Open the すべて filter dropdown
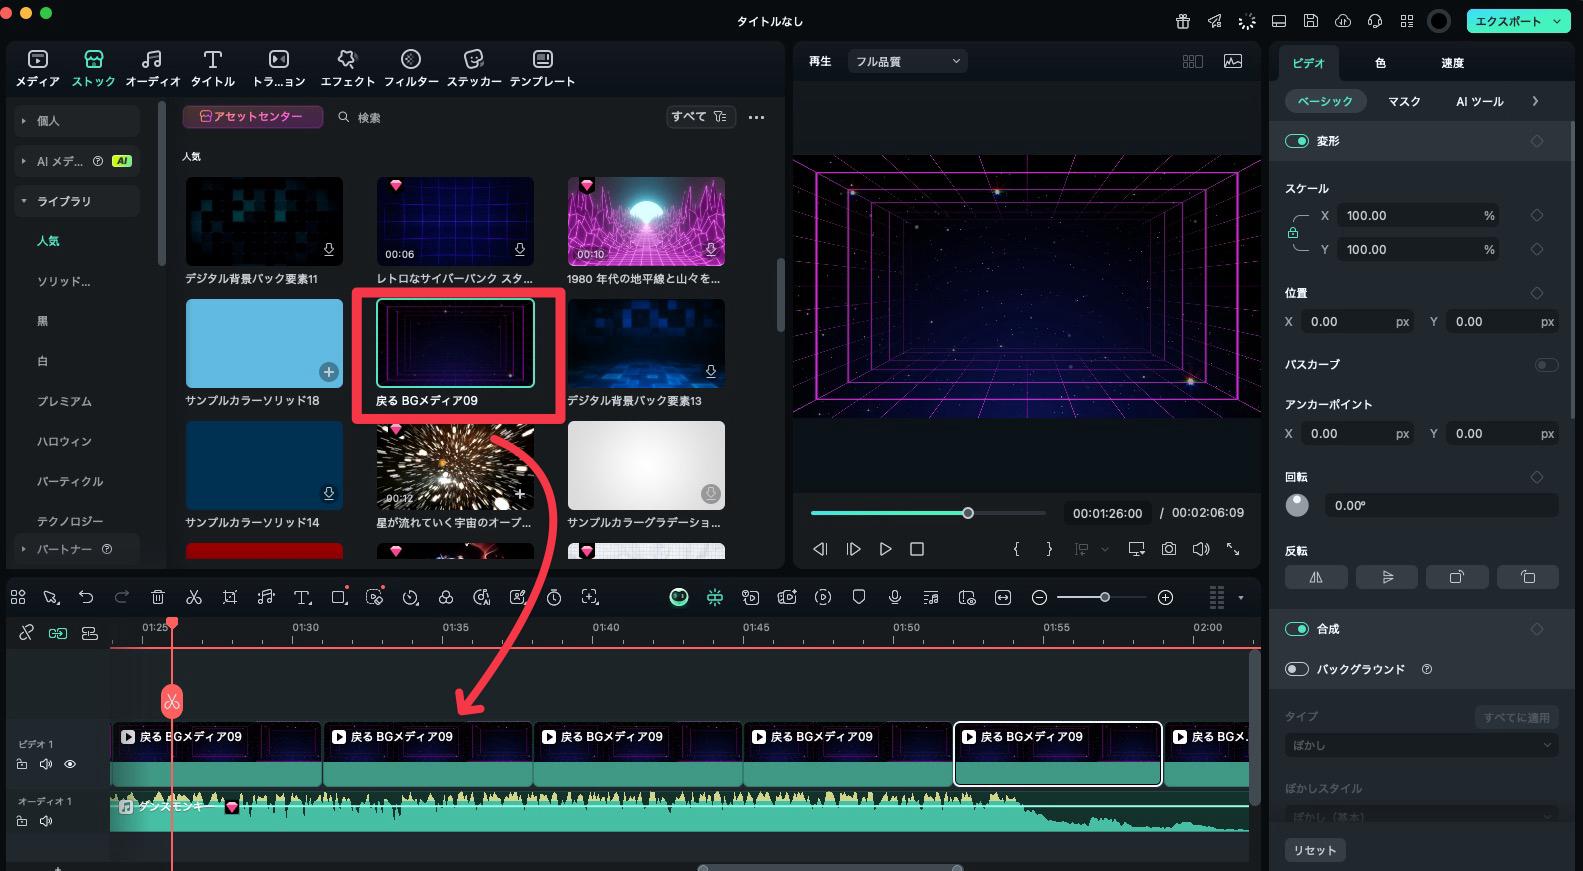The width and height of the screenshot is (1583, 871). coord(700,117)
